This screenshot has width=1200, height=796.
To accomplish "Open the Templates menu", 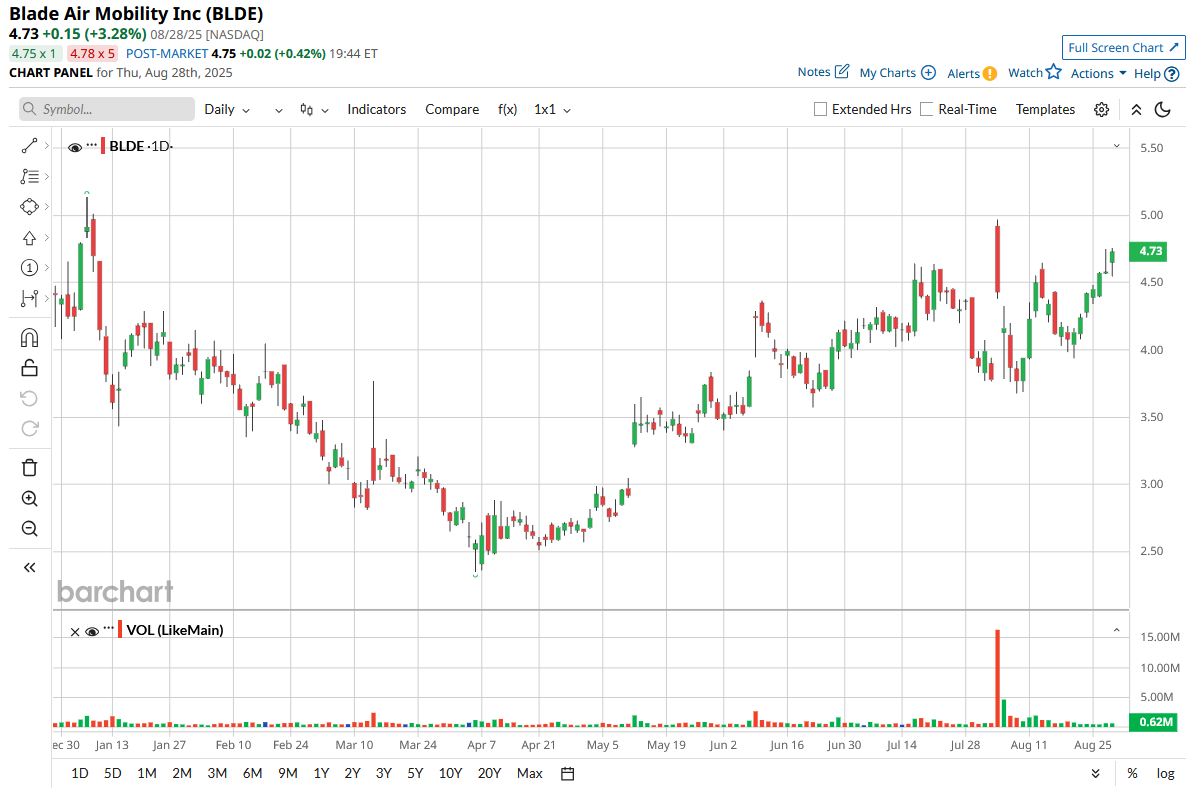I will pyautogui.click(x=1045, y=110).
